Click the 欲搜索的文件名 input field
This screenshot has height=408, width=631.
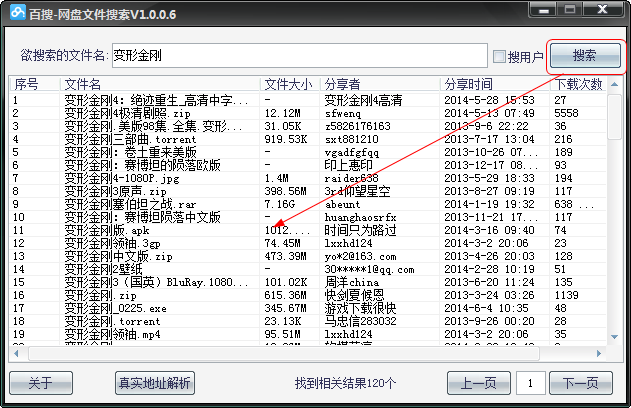click(298, 56)
